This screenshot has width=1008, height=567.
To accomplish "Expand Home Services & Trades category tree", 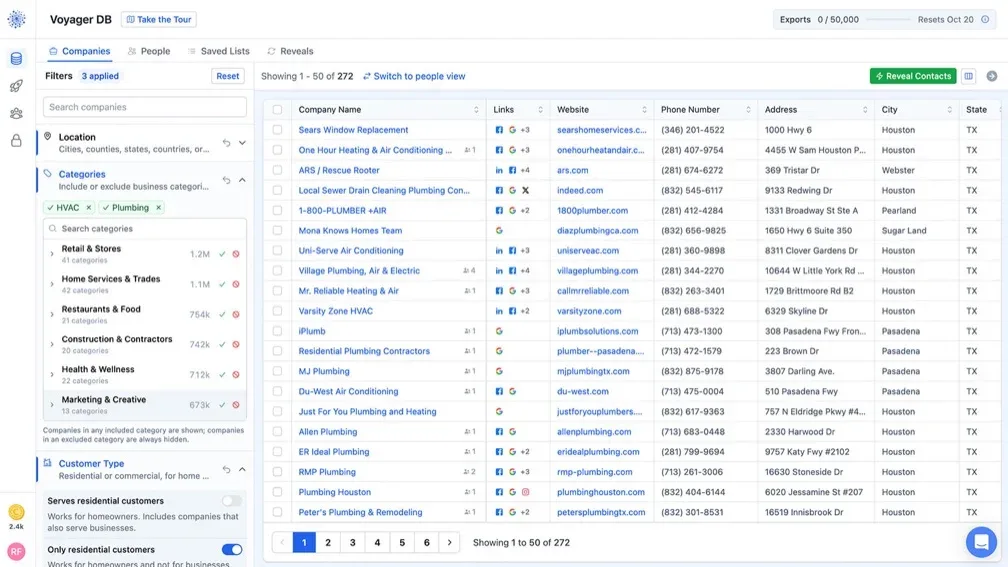I will click(x=52, y=284).
